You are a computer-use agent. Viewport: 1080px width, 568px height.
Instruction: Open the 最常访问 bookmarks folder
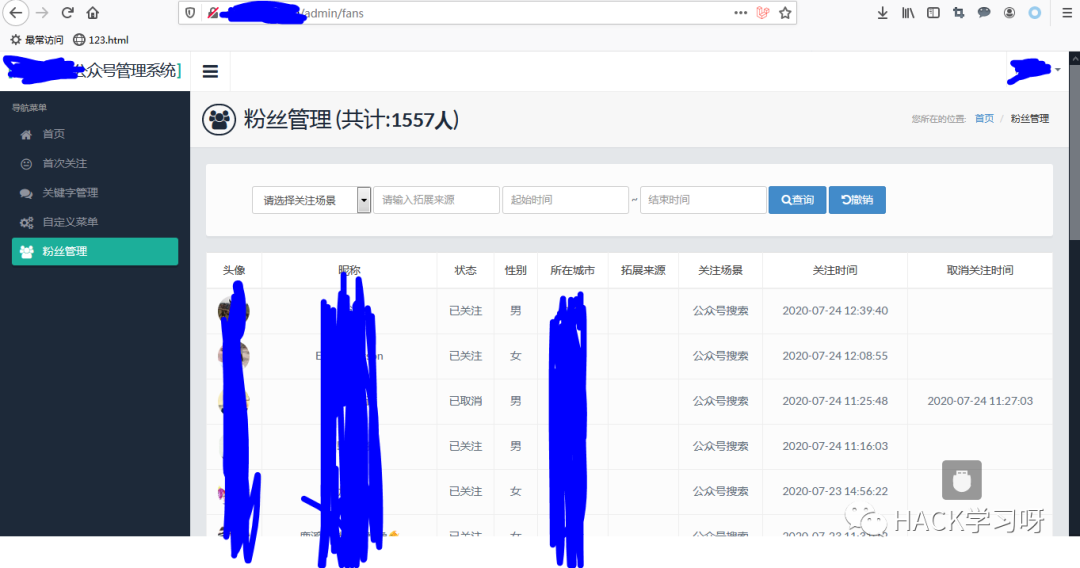click(37, 40)
